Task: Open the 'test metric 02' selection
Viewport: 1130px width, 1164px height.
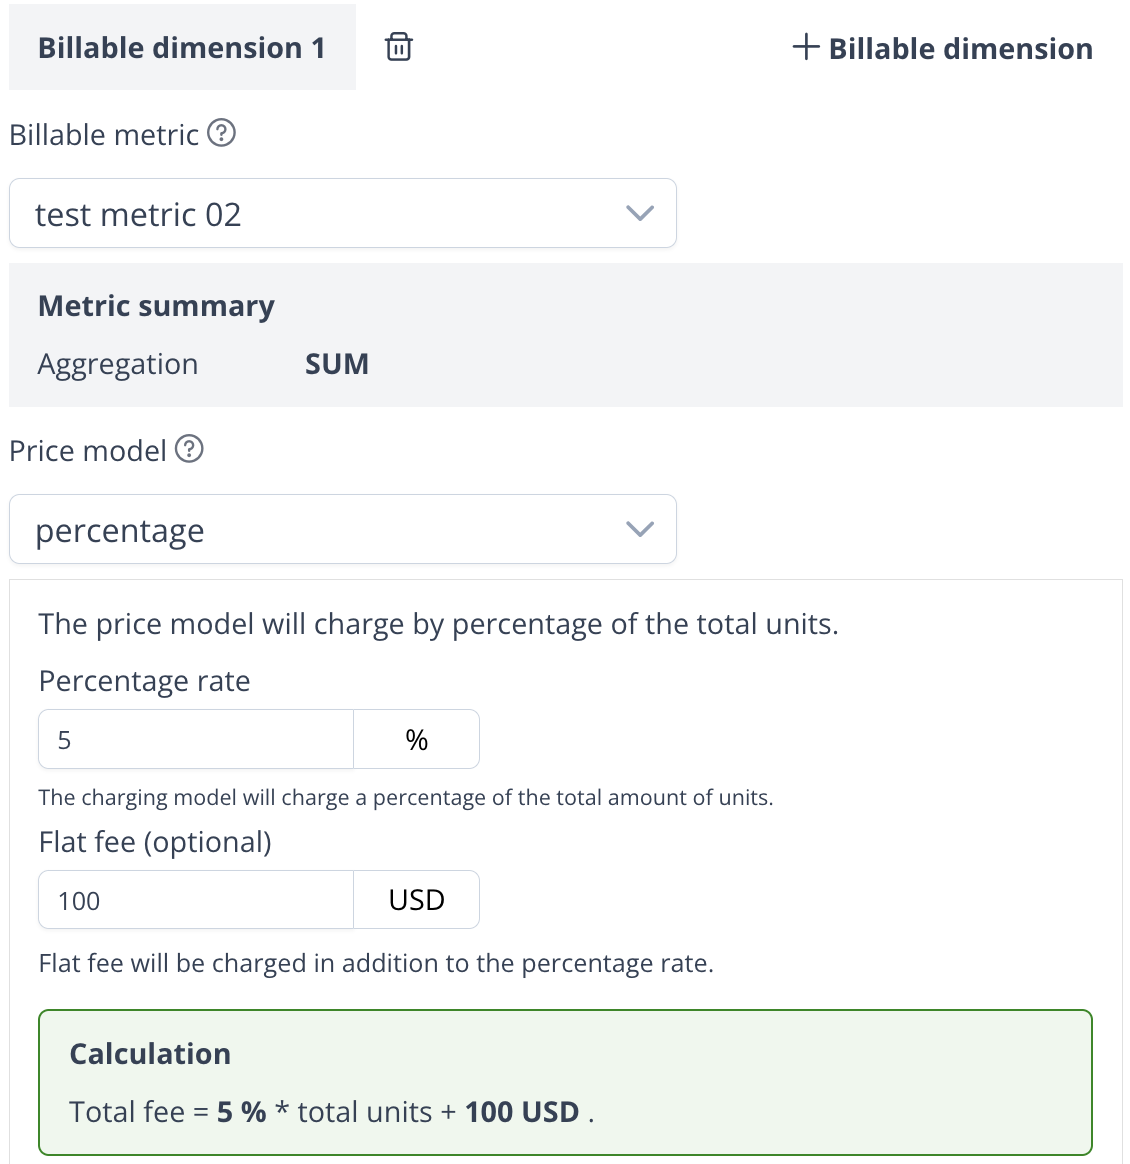Action: pos(320,214)
